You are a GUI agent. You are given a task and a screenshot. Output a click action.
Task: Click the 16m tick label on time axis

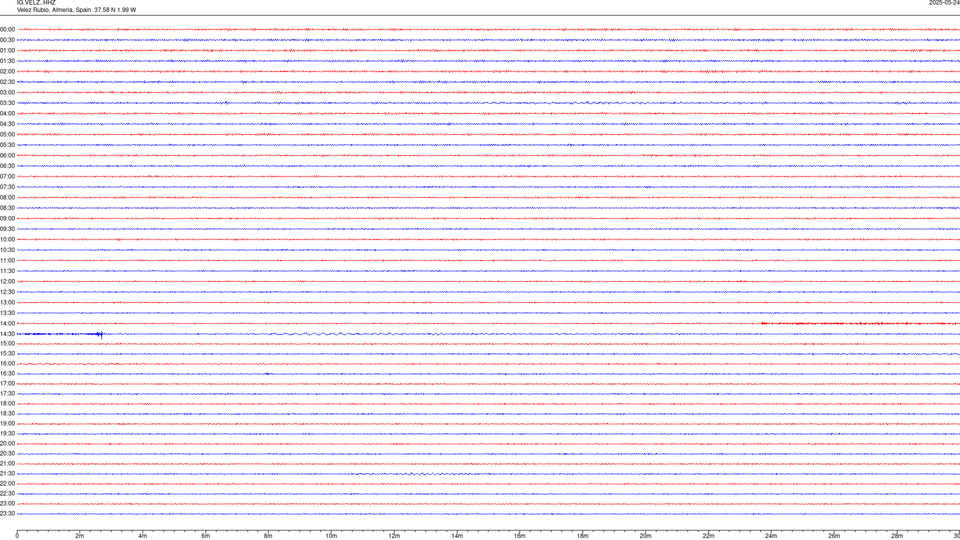pyautogui.click(x=520, y=536)
